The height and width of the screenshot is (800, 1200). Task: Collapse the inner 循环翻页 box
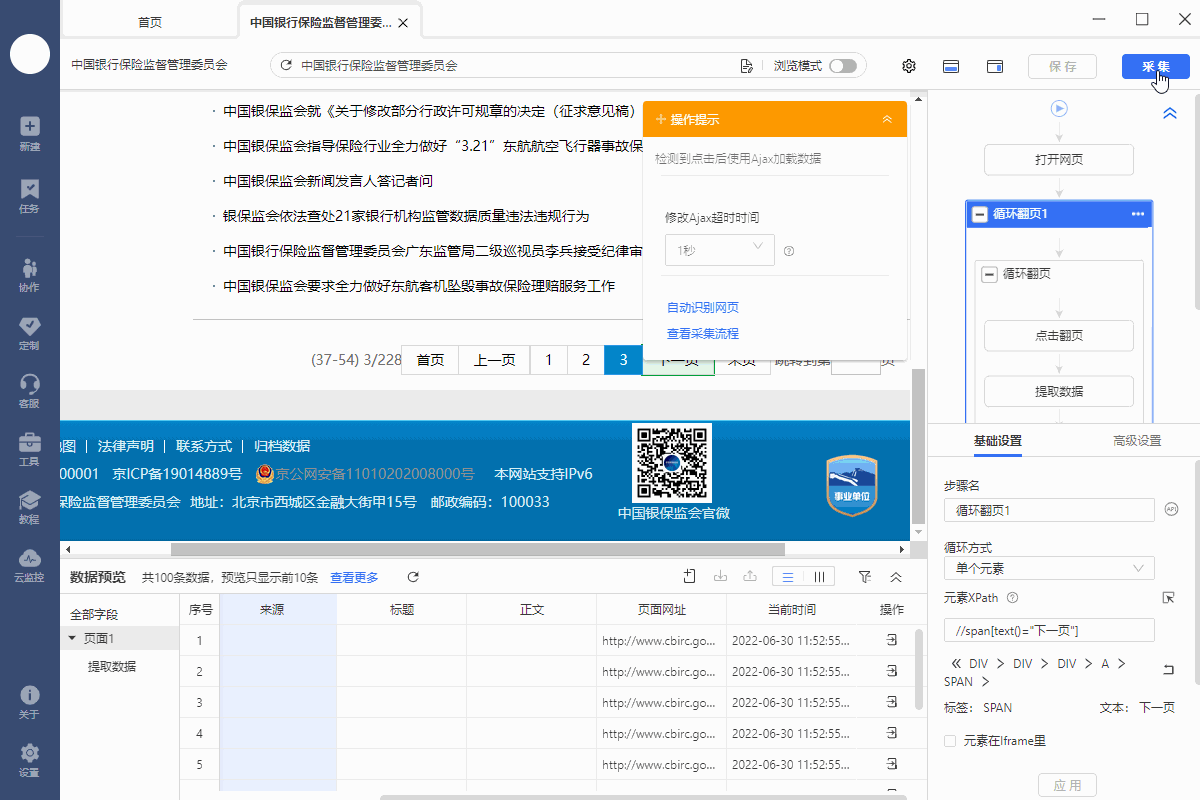pyautogui.click(x=990, y=273)
